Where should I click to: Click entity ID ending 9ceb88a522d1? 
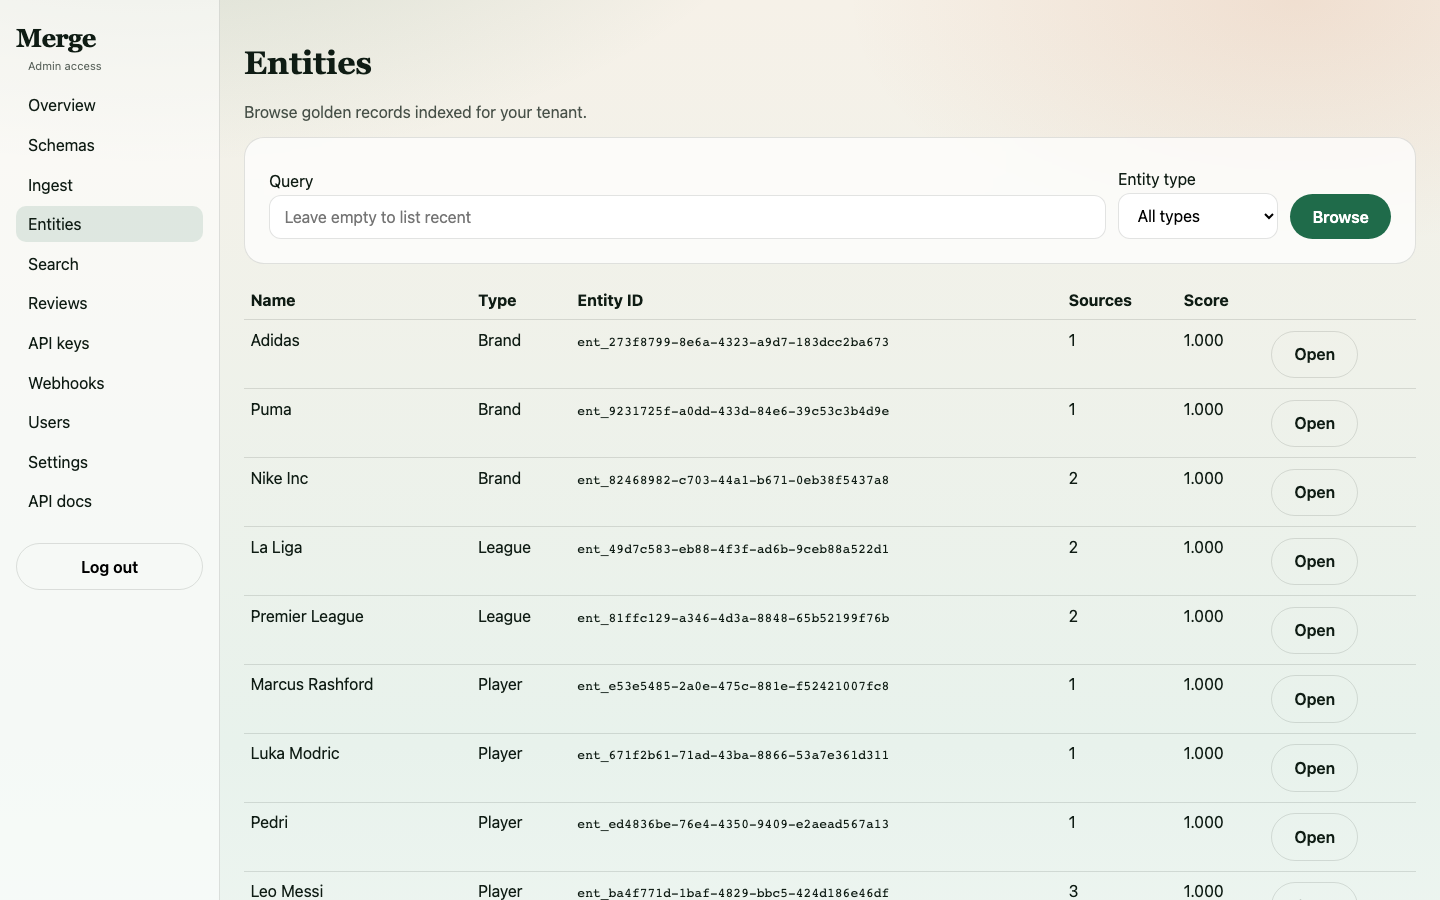733,549
